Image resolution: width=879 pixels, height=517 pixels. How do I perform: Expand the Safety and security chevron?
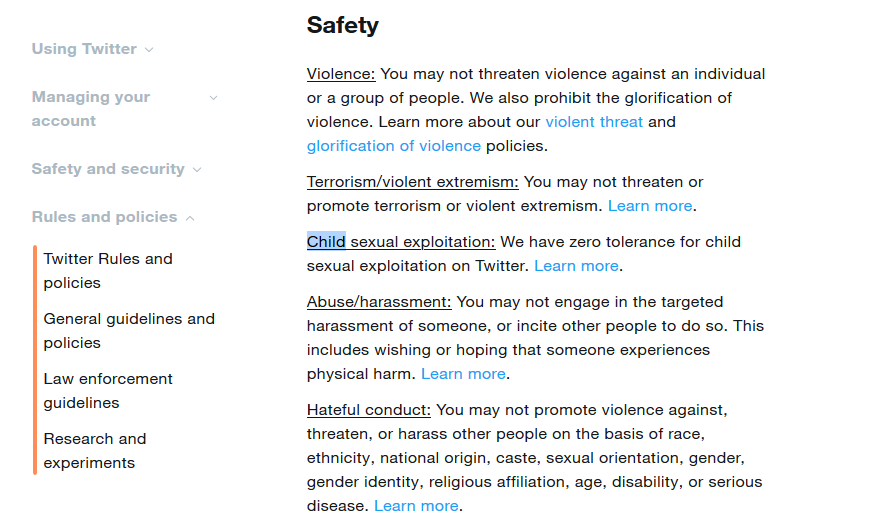[197, 170]
